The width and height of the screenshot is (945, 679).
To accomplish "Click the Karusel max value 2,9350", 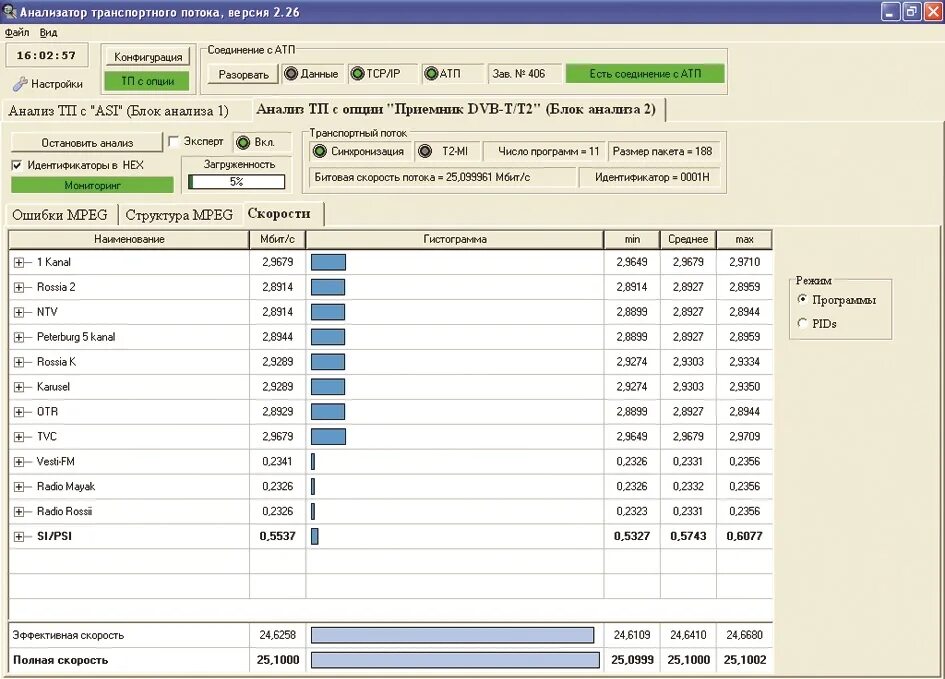I will [744, 387].
